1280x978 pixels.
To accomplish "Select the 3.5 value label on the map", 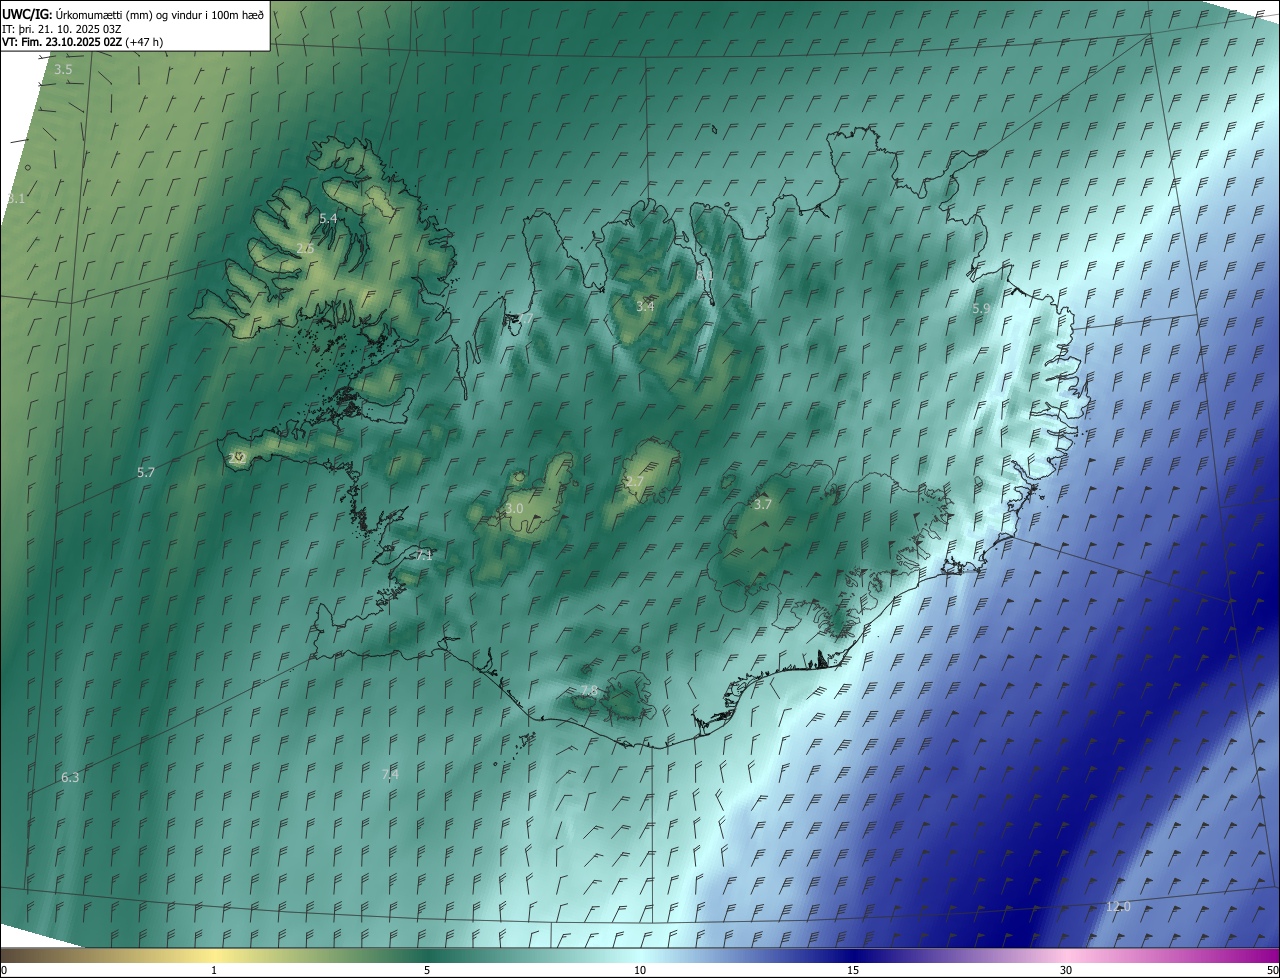I will (x=63, y=70).
